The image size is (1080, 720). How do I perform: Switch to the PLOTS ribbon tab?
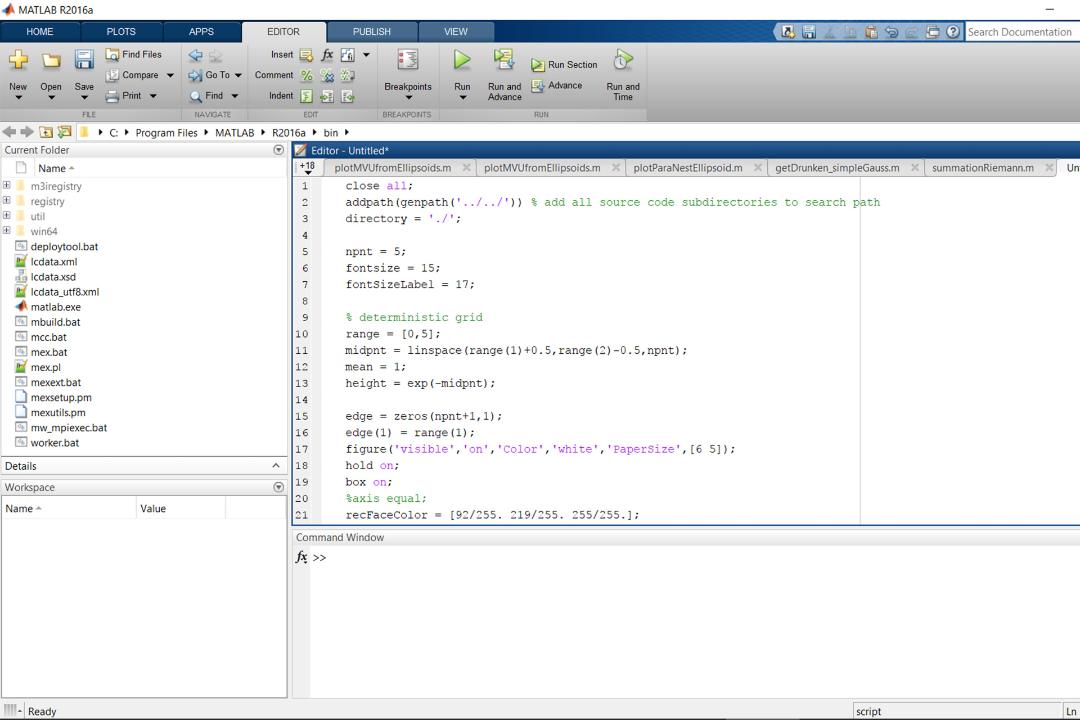point(121,32)
